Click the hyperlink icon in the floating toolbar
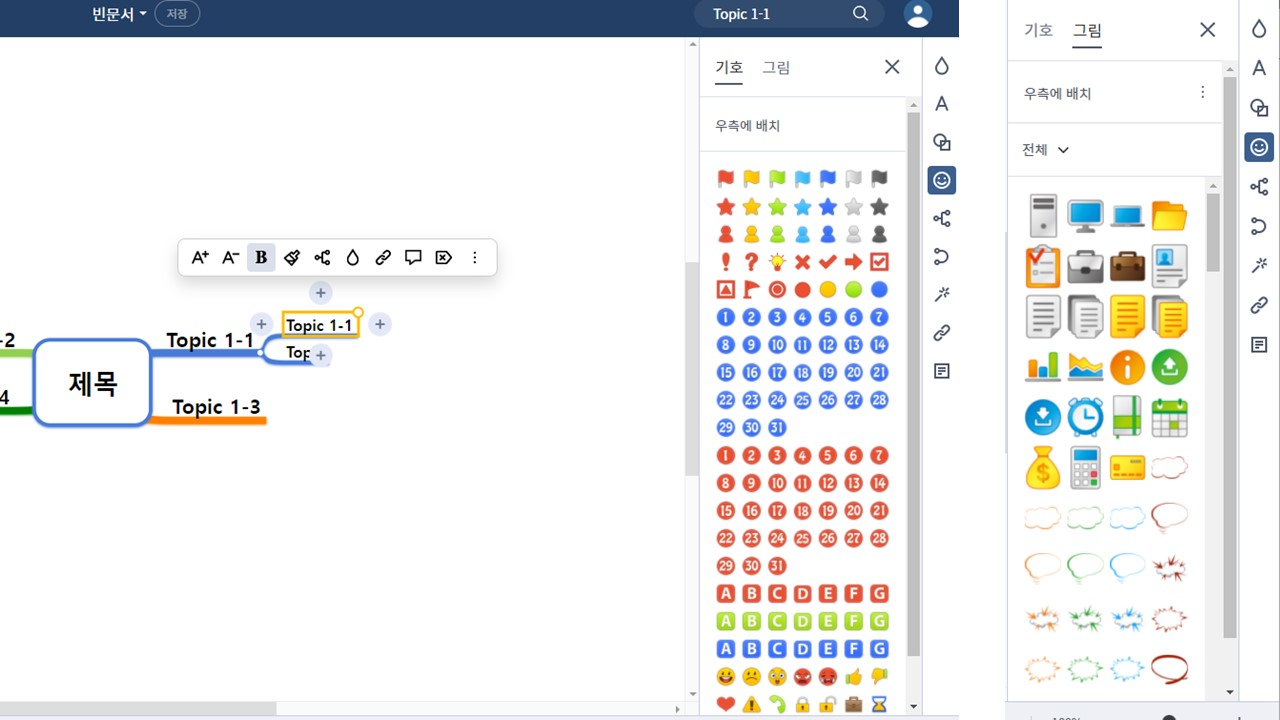The width and height of the screenshot is (1280, 720). [383, 258]
